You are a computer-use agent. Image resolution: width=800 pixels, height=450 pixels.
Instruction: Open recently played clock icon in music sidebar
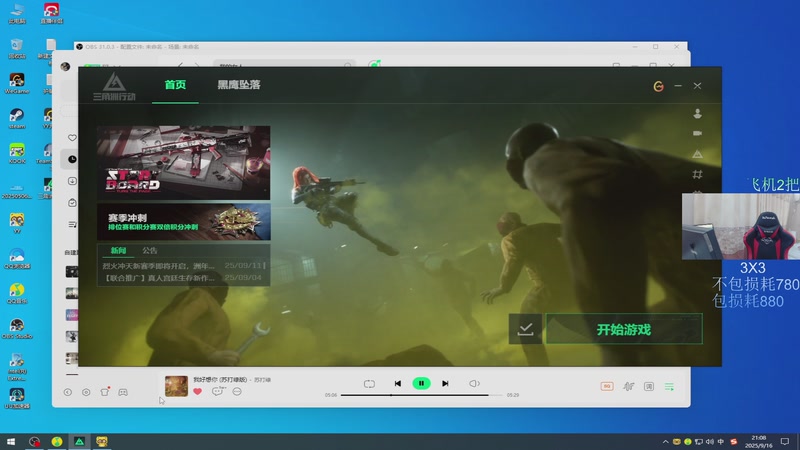(72, 159)
